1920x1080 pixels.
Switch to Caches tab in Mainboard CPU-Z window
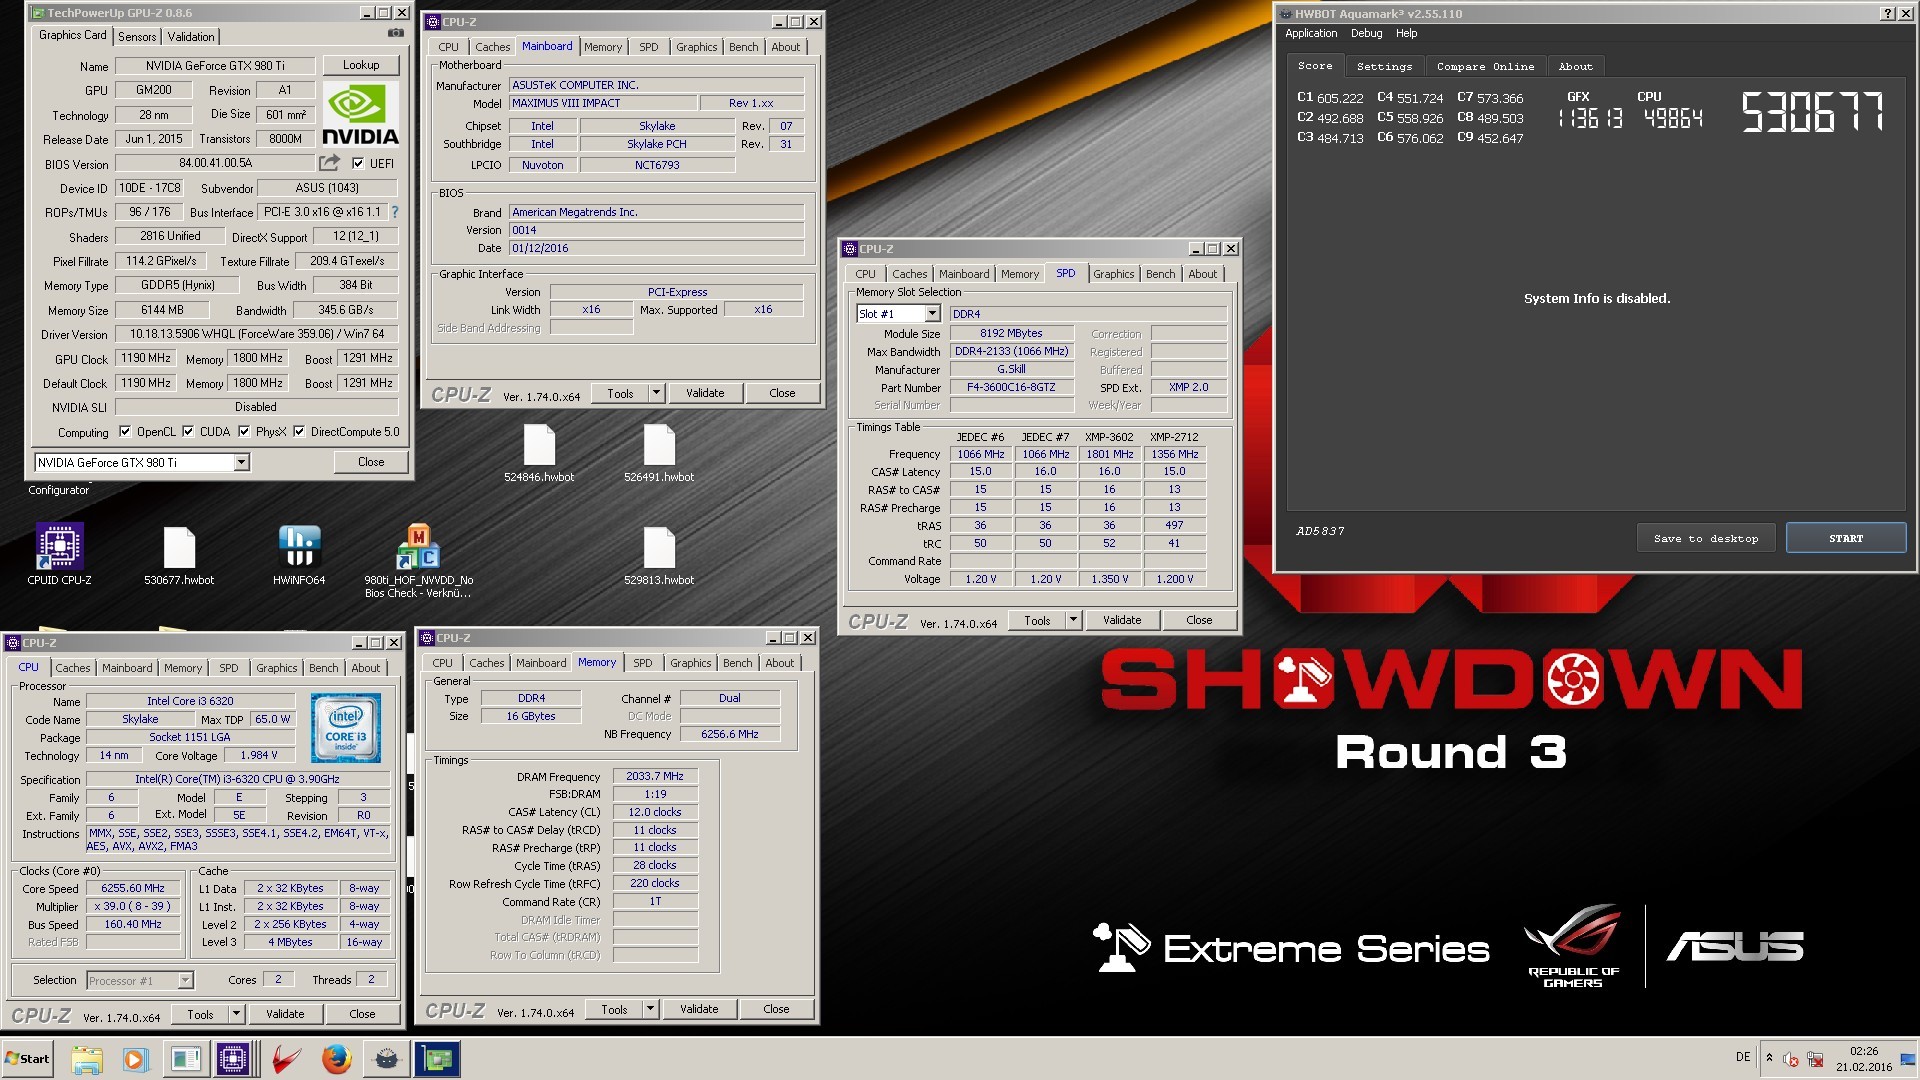coord(492,47)
